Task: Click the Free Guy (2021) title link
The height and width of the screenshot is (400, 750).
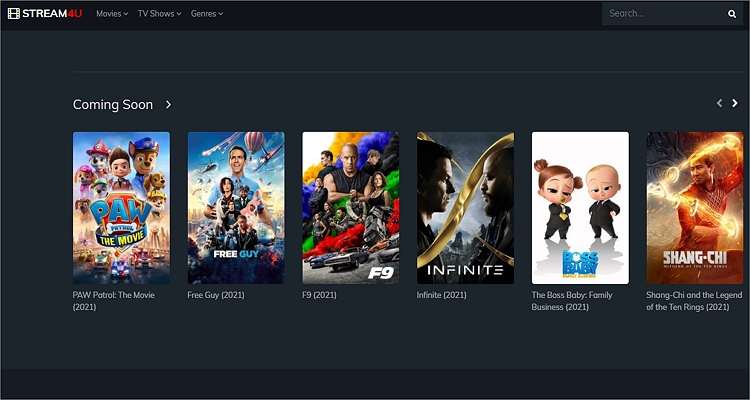Action: click(216, 295)
